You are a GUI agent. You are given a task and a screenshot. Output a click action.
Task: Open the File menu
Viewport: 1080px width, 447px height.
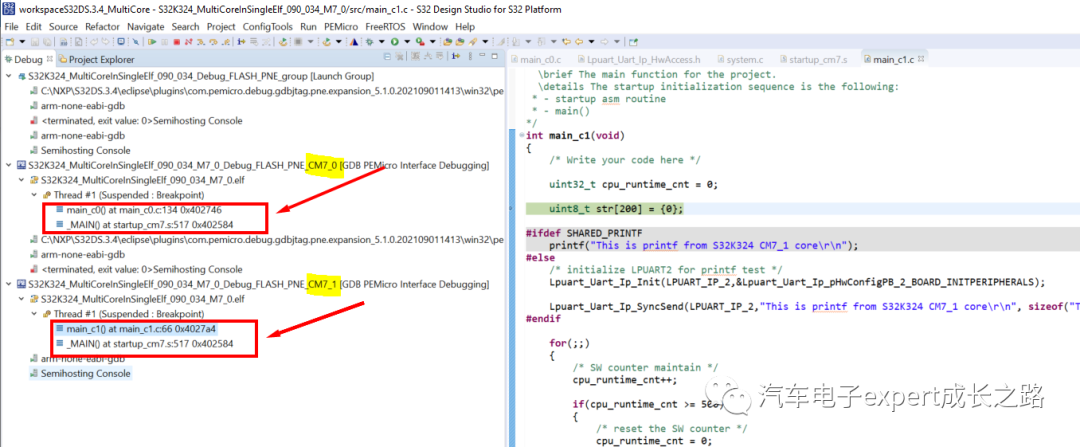(x=11, y=26)
